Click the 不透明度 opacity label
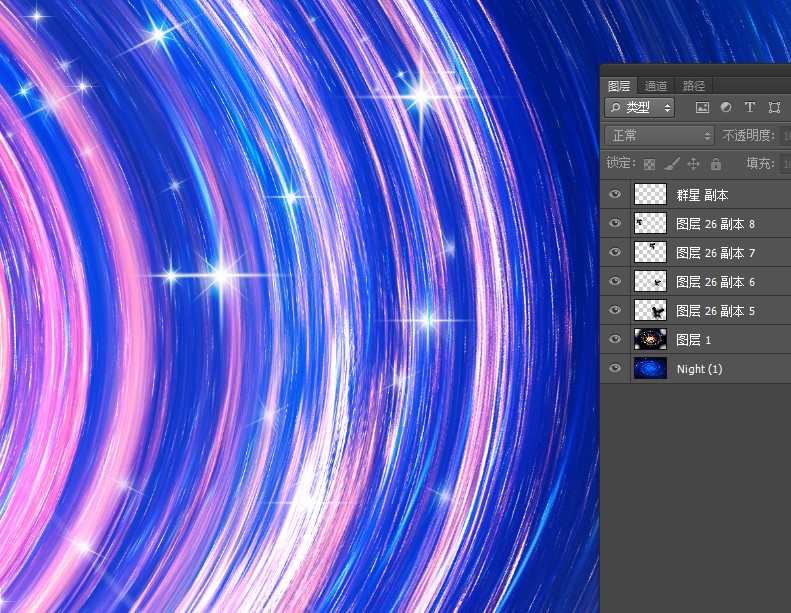The width and height of the screenshot is (791, 613). (749, 135)
